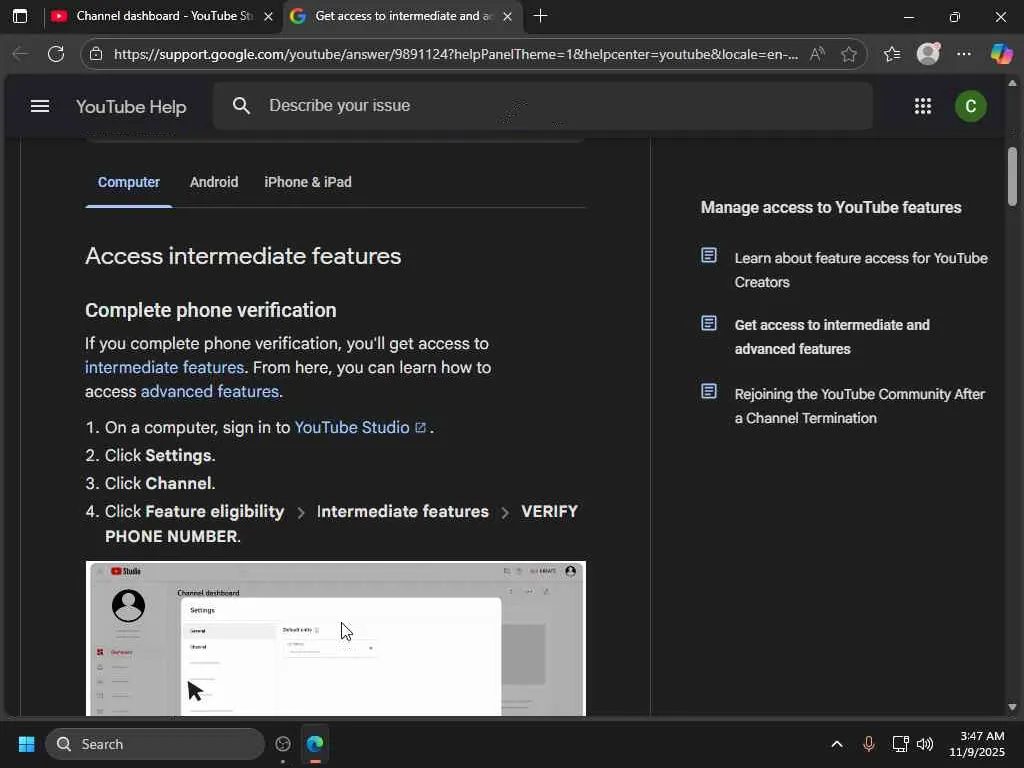
Task: Click the Complete phone verification heading
Action: 210,310
